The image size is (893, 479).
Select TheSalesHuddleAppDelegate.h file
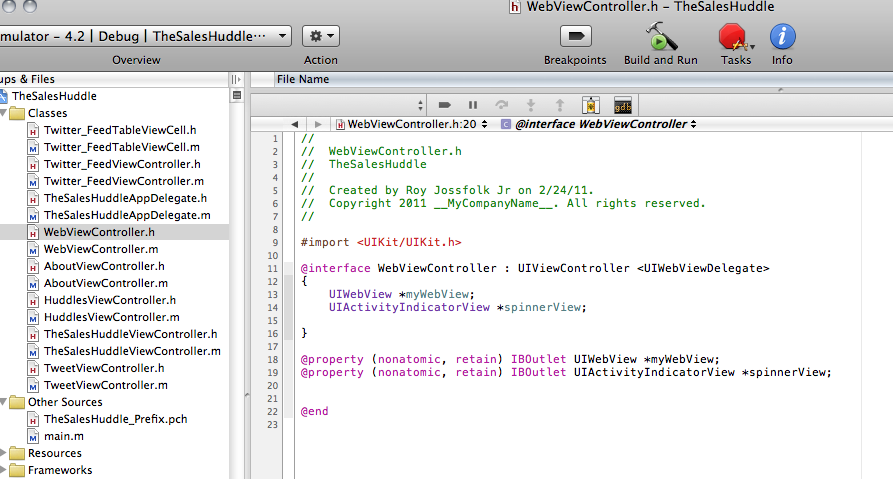pyautogui.click(x=125, y=199)
